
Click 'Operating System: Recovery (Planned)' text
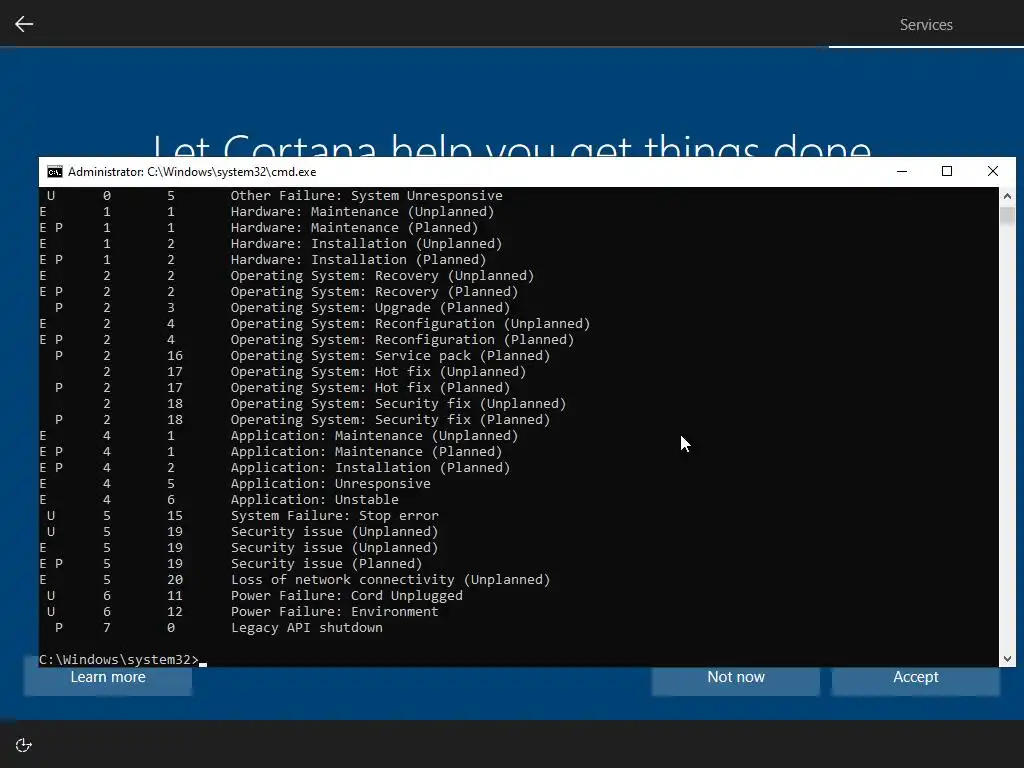(x=374, y=291)
